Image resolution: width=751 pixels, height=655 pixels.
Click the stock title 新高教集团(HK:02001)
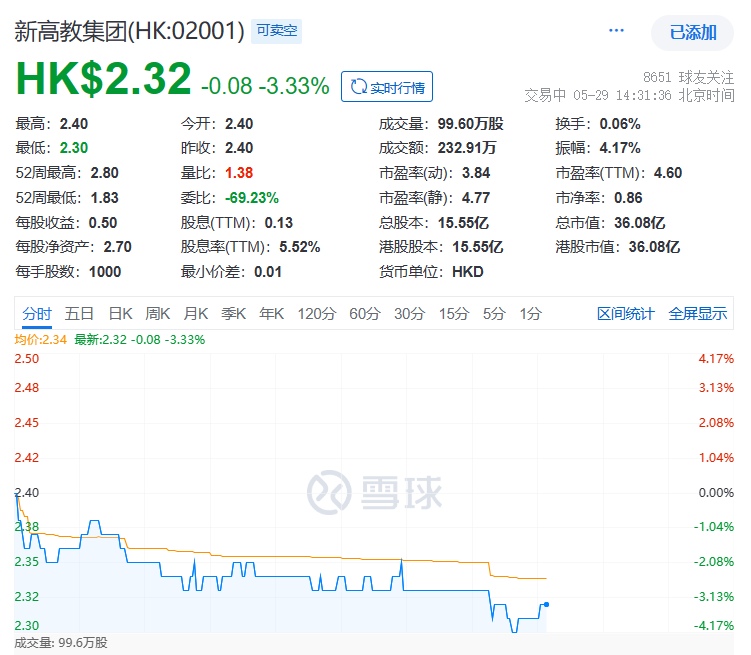click(129, 32)
